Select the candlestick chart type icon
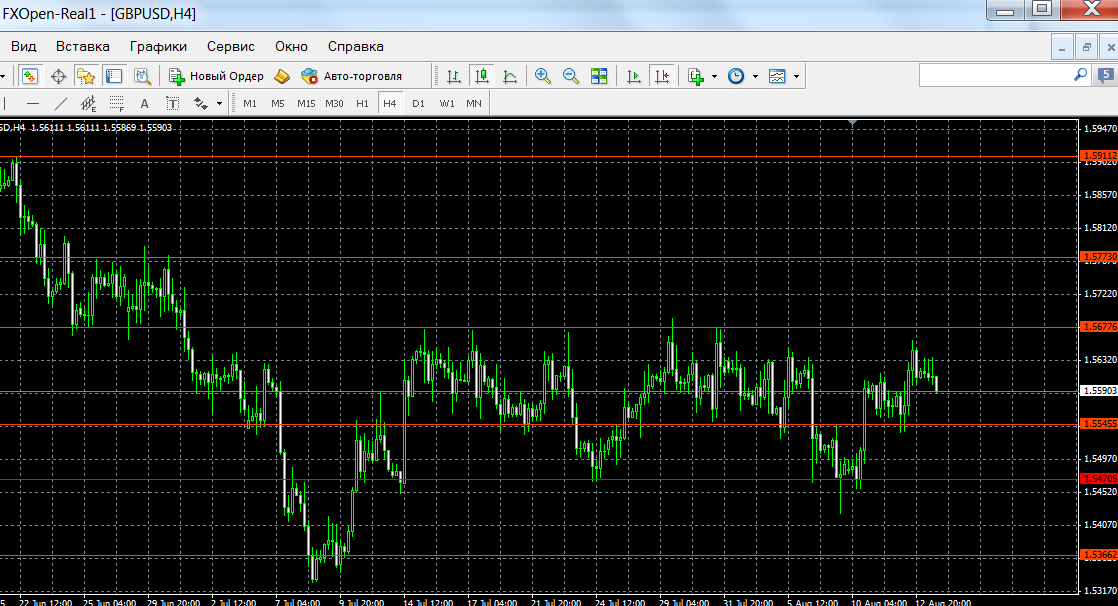This screenshot has height=606, width=1118. [x=482, y=76]
